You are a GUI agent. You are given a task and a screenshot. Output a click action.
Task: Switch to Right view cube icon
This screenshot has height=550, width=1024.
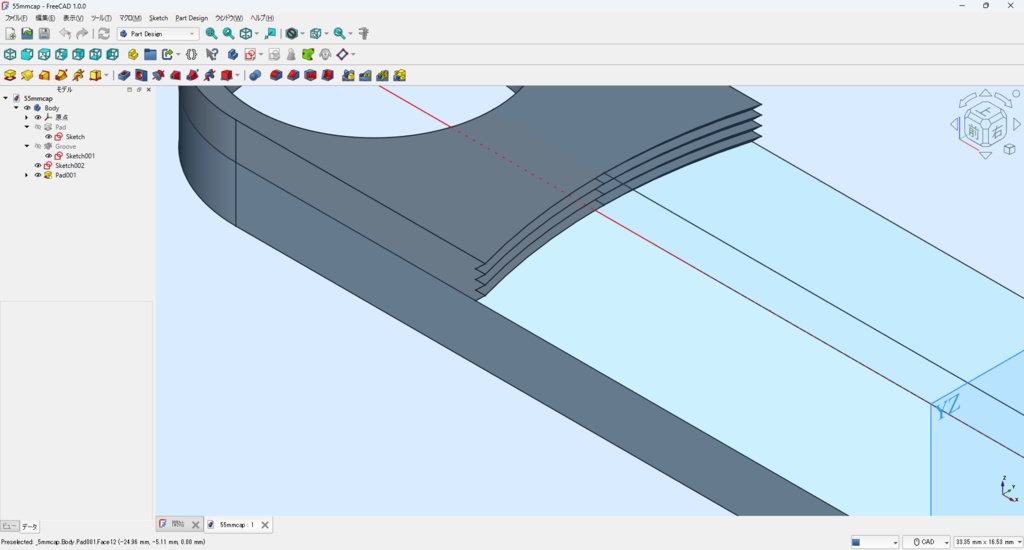pos(61,54)
